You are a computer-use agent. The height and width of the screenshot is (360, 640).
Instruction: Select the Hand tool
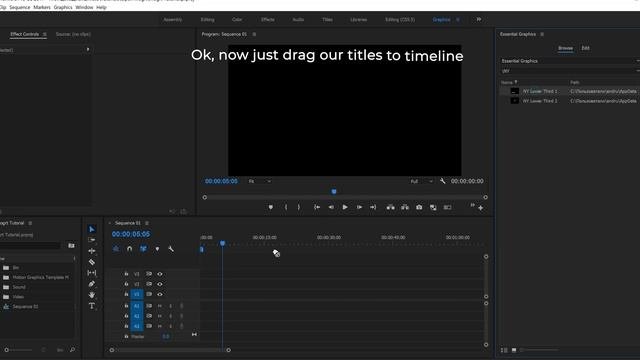point(92,295)
